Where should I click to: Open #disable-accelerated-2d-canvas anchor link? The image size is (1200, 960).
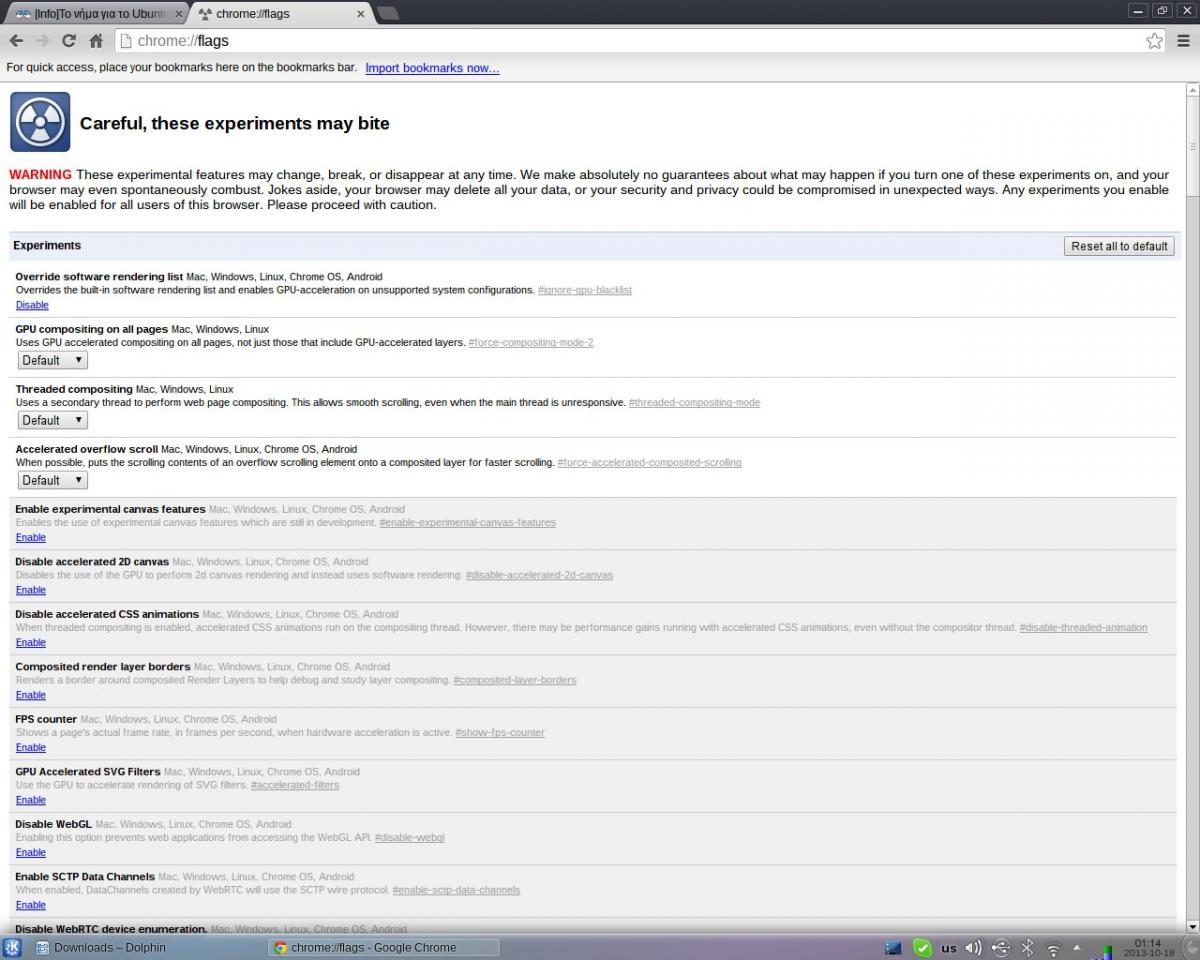[539, 575]
